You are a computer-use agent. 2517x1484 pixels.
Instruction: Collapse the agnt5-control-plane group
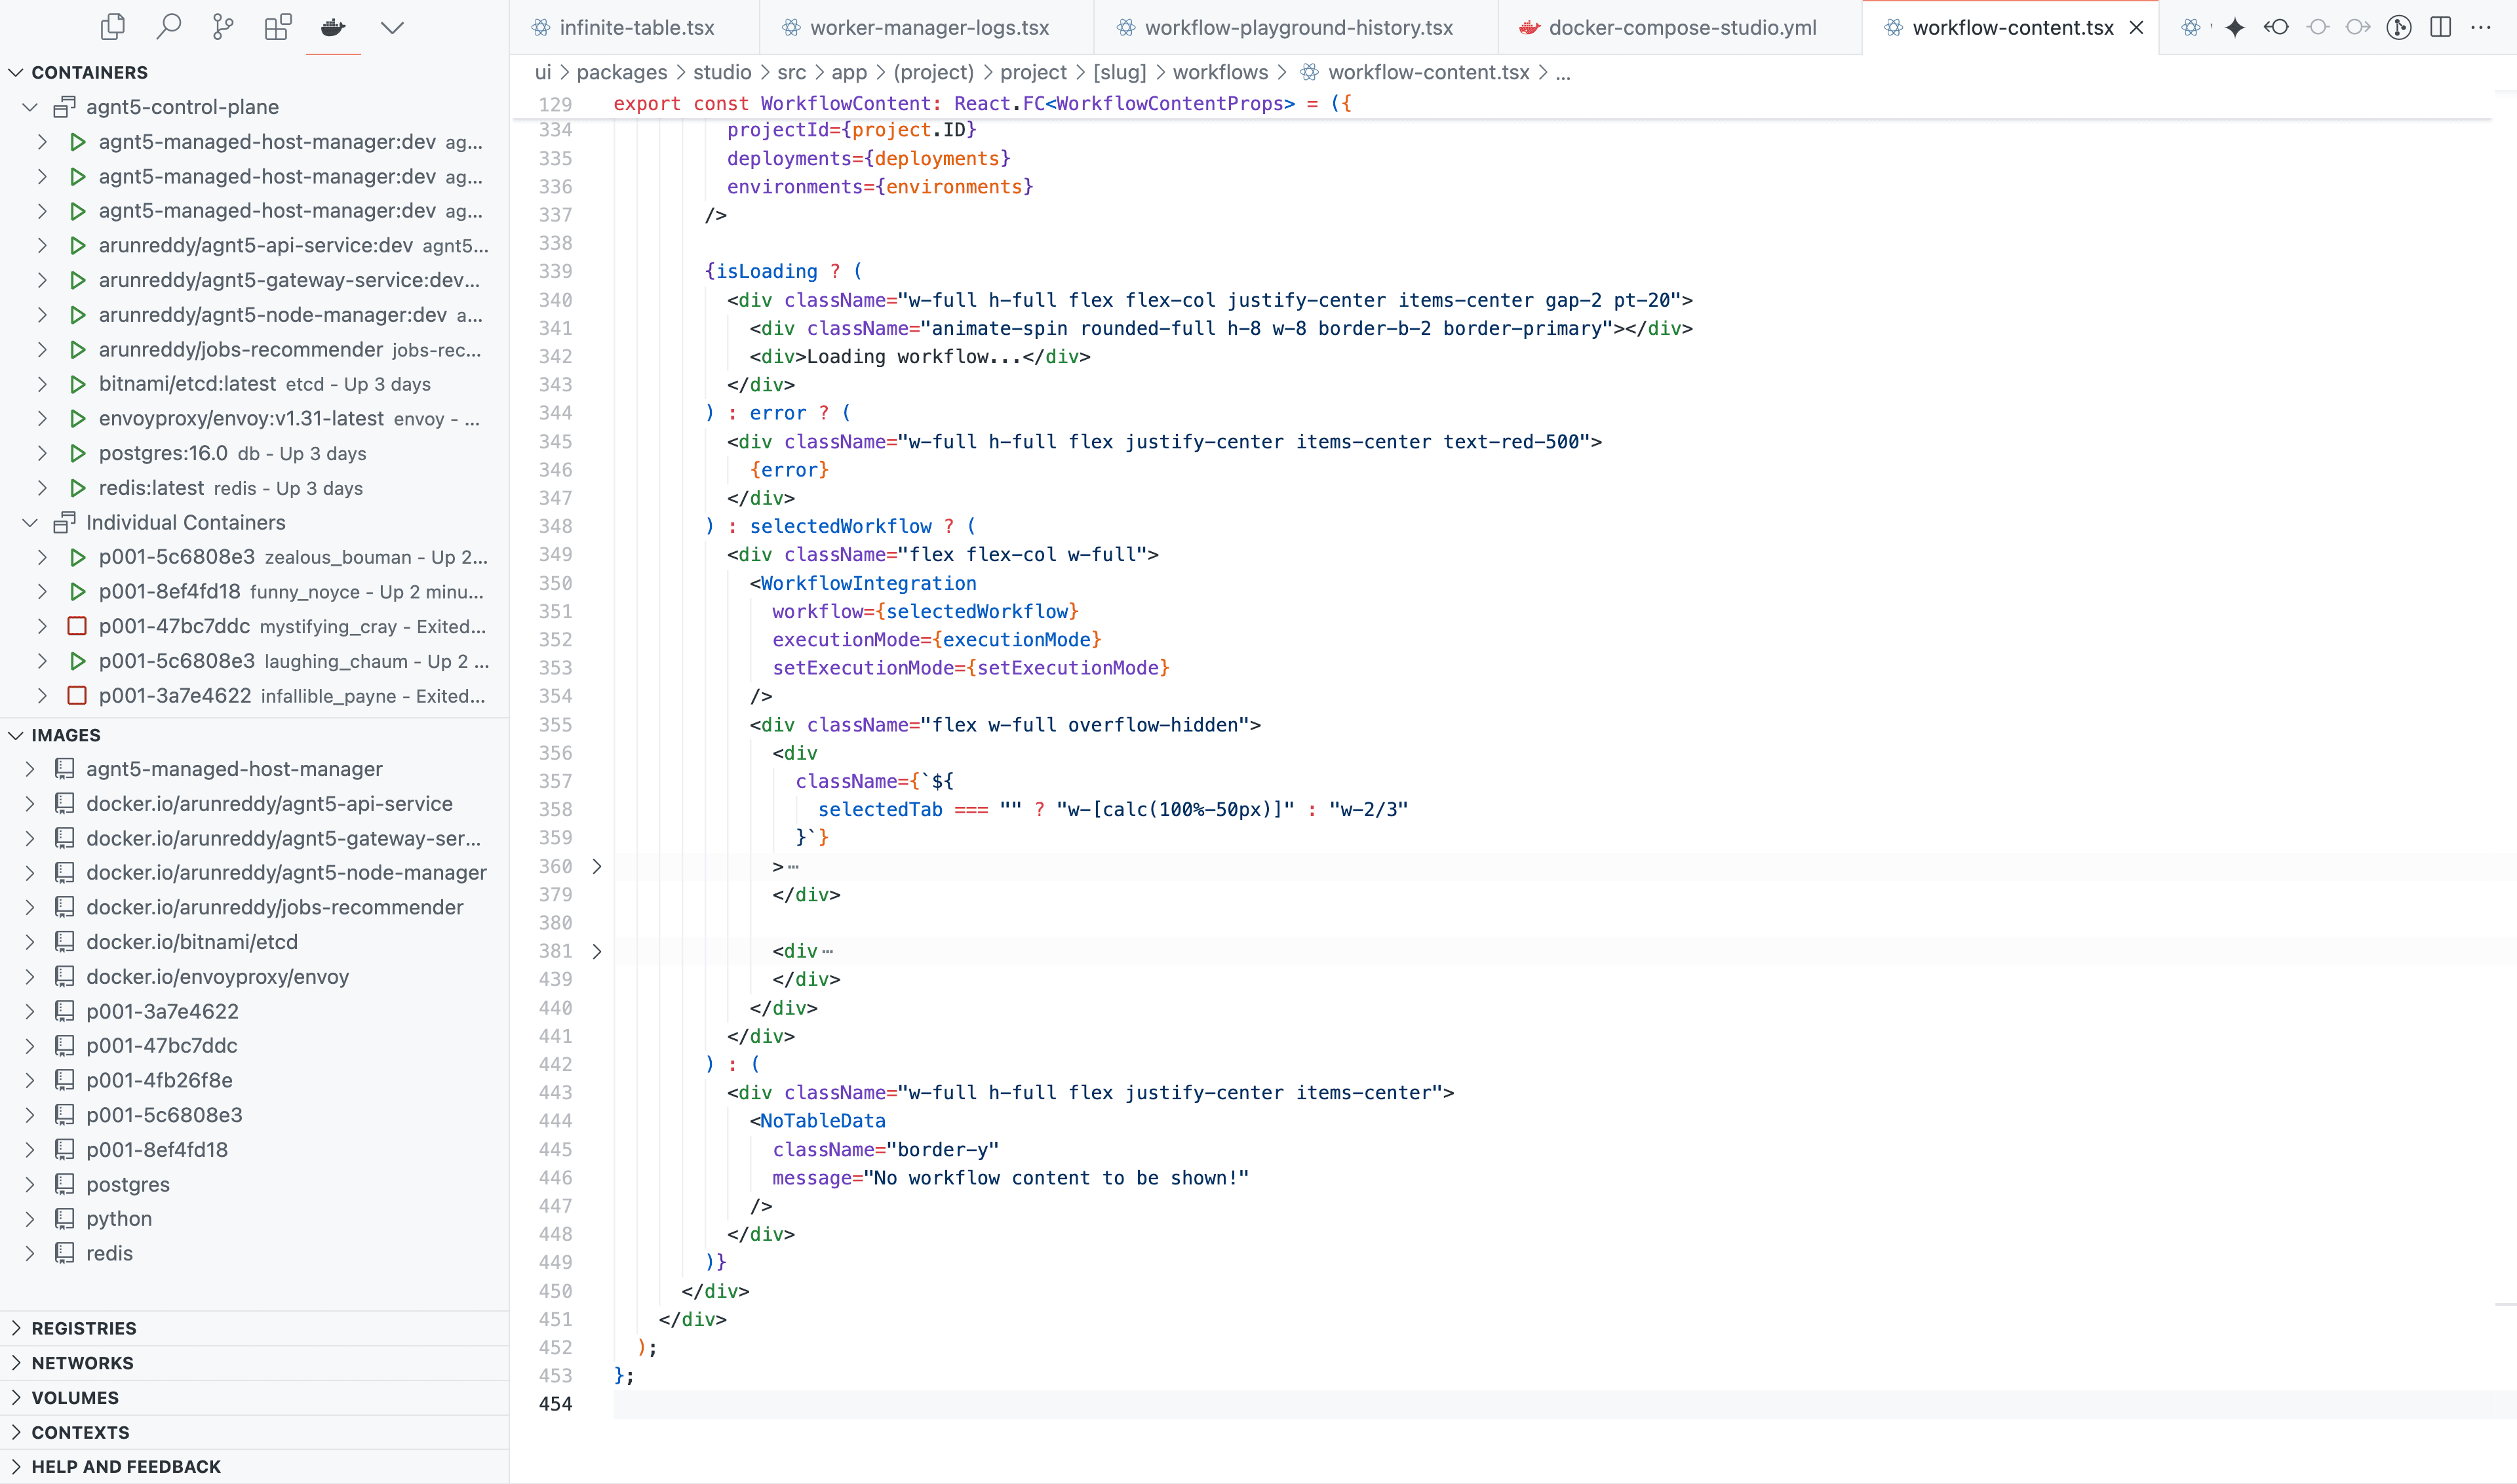pyautogui.click(x=30, y=107)
